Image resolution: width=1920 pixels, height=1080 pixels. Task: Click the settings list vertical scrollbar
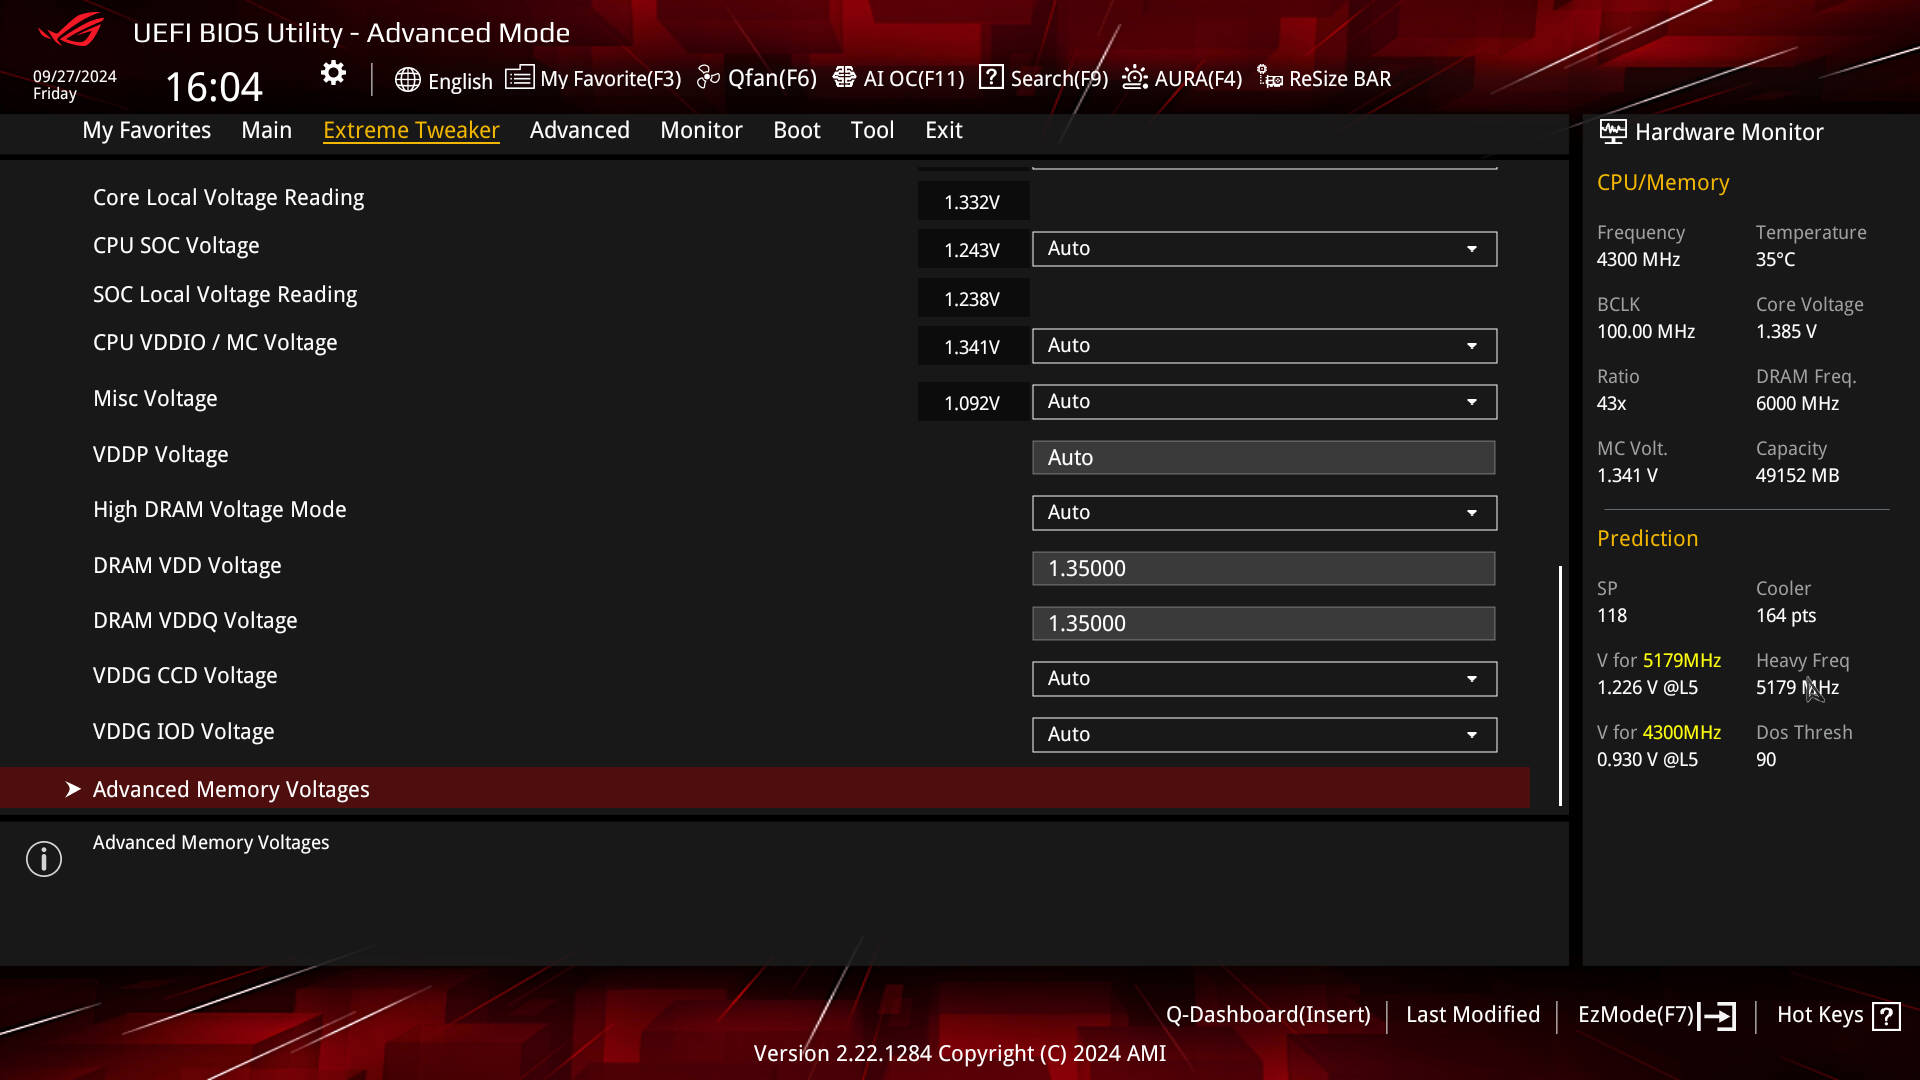(1560, 685)
